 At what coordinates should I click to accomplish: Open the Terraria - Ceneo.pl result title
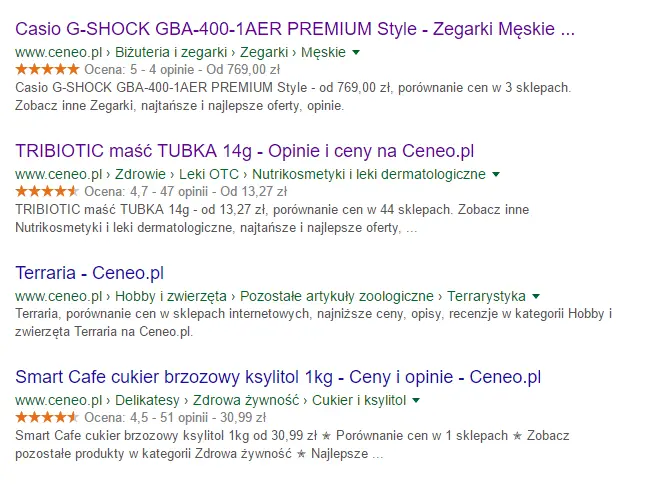[90, 273]
